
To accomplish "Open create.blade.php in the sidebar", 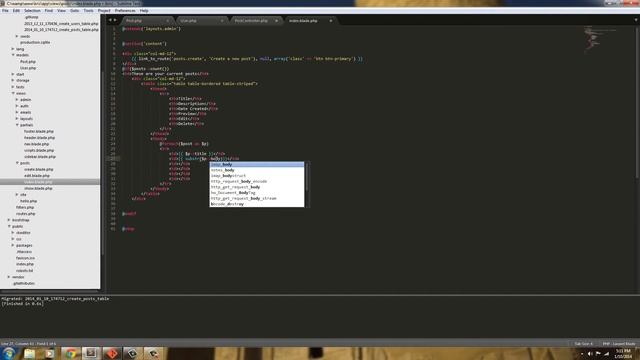I will pyautogui.click(x=38, y=169).
